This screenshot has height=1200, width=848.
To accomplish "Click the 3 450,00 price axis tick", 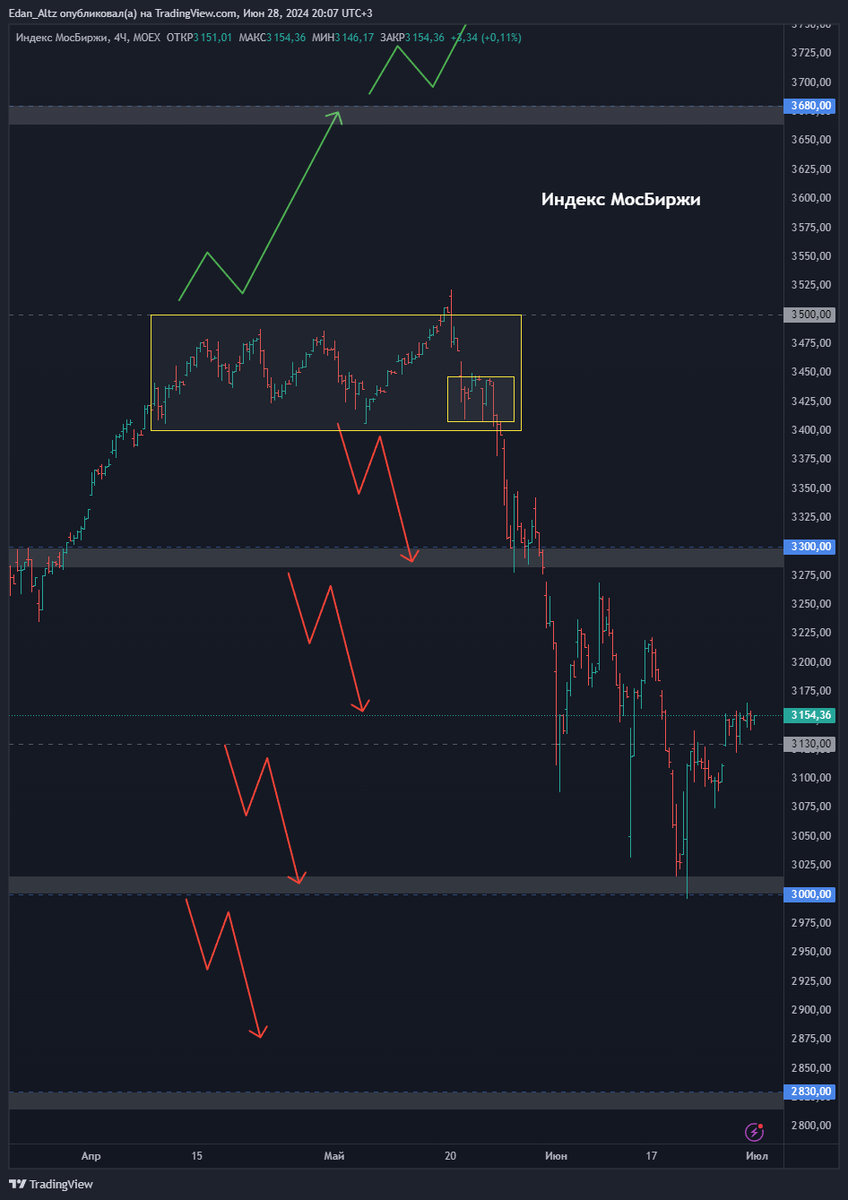I will click(811, 372).
